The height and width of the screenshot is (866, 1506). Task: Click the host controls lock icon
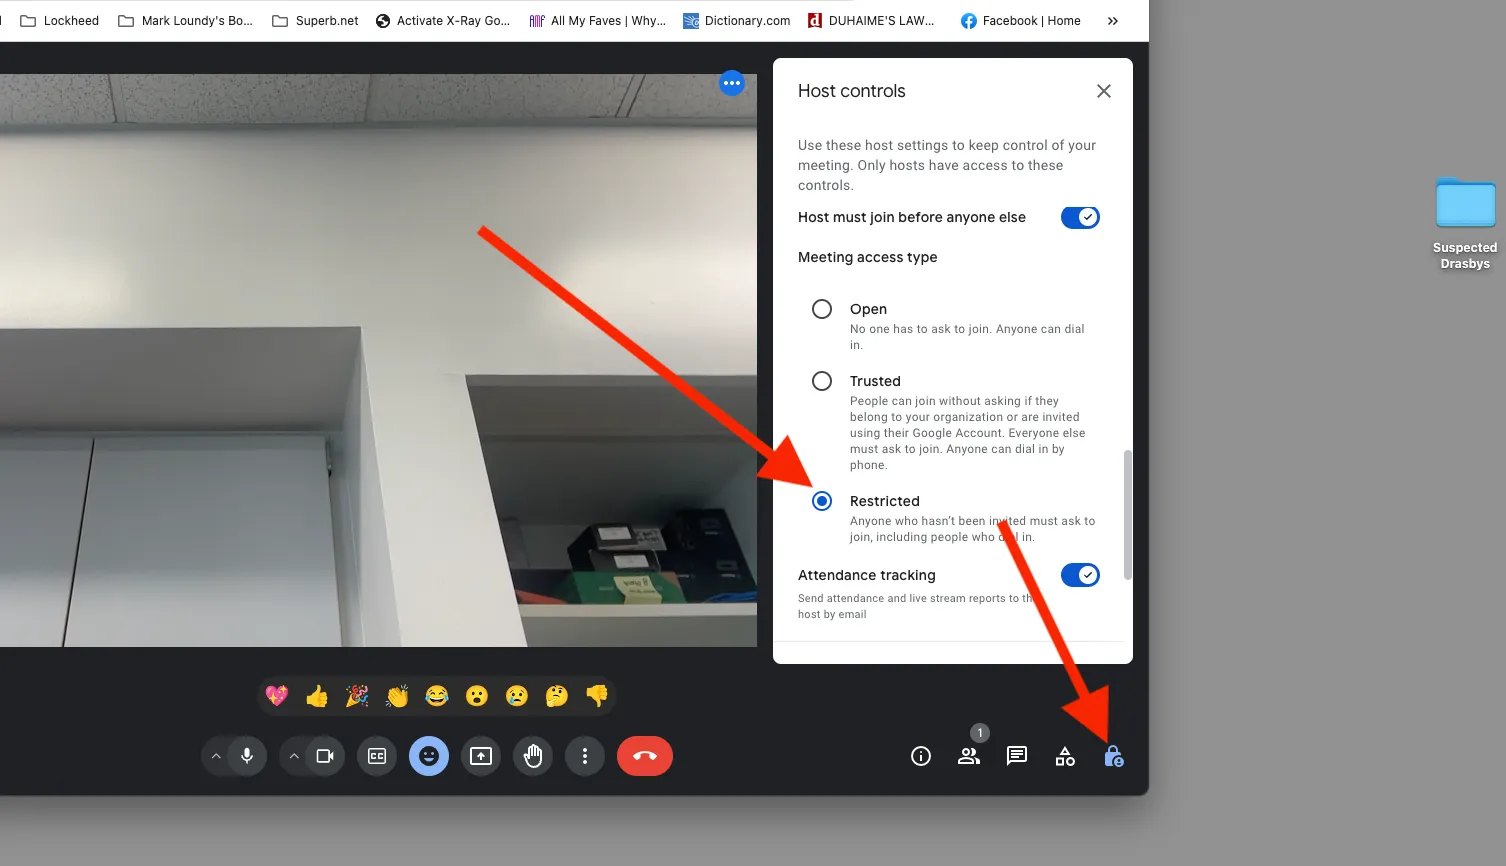1113,756
